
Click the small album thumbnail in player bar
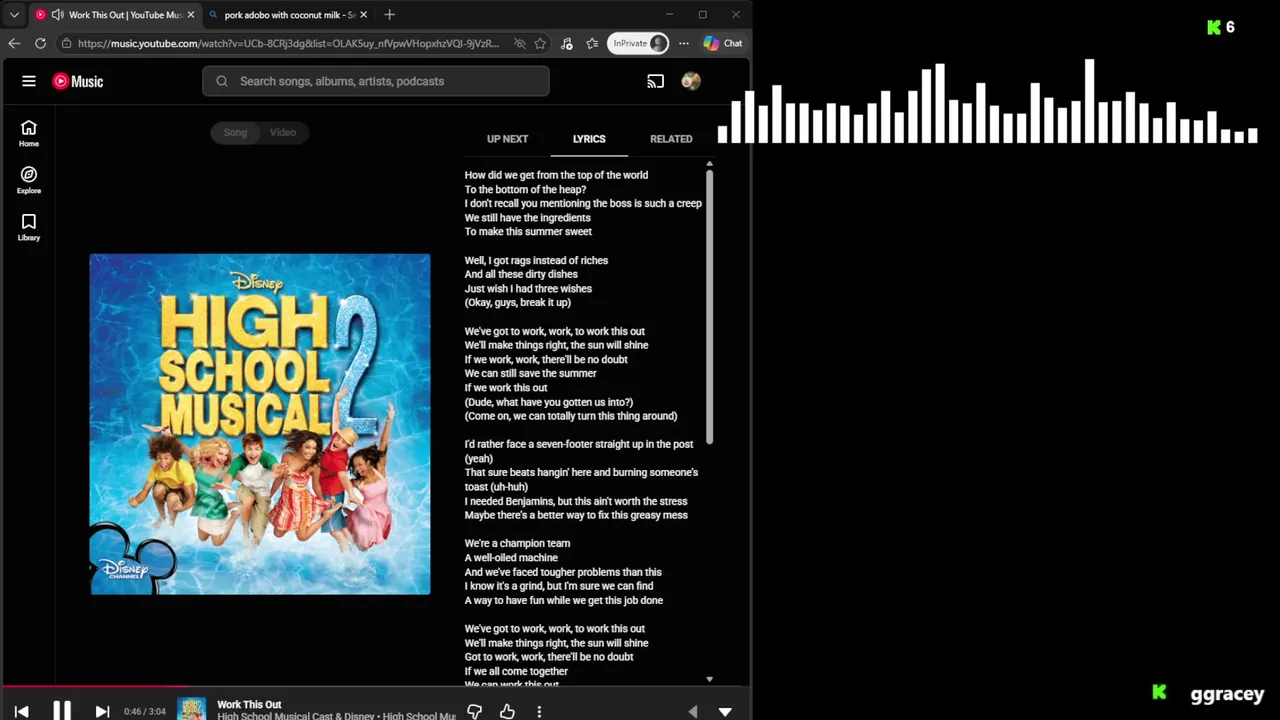click(191, 709)
